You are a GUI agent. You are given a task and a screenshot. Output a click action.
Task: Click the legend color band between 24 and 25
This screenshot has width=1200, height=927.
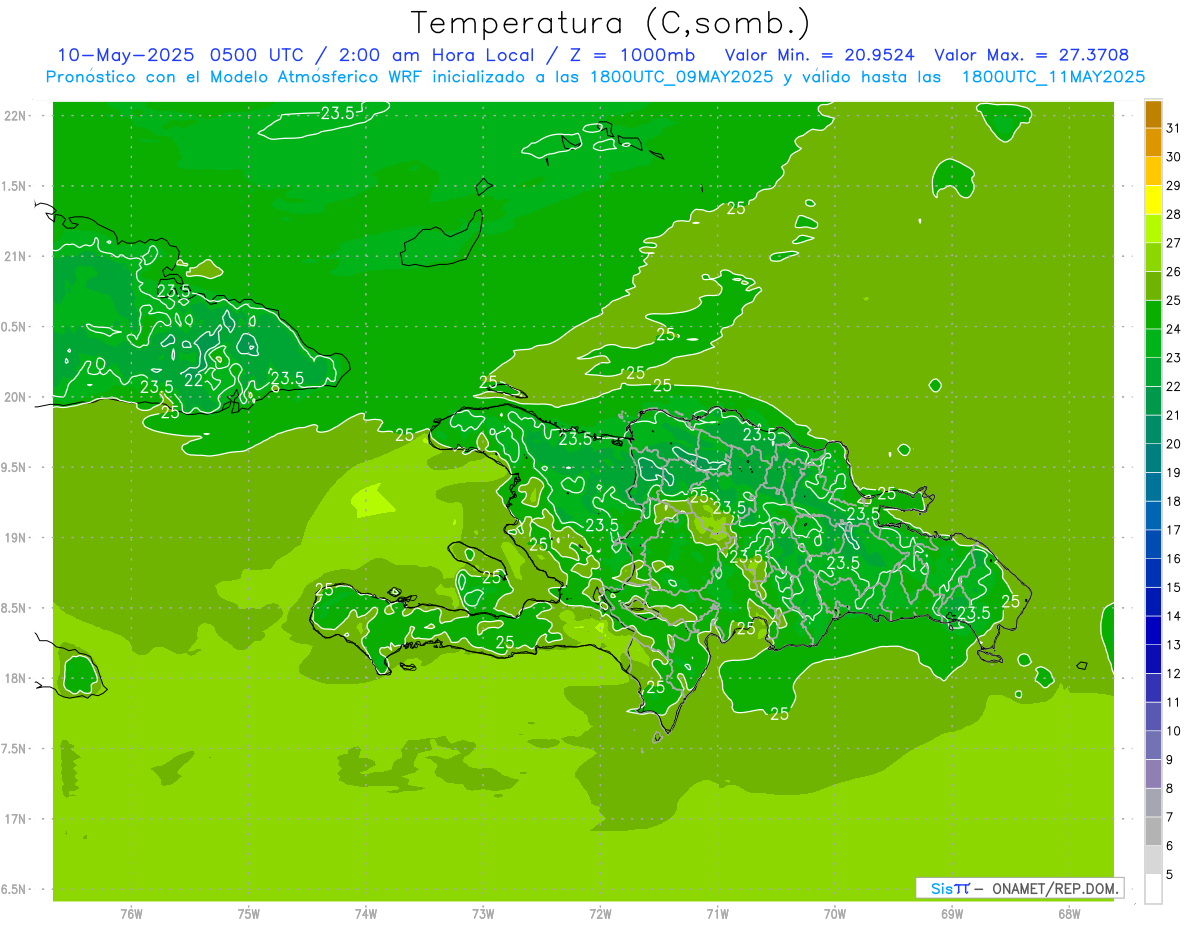pyautogui.click(x=1153, y=314)
